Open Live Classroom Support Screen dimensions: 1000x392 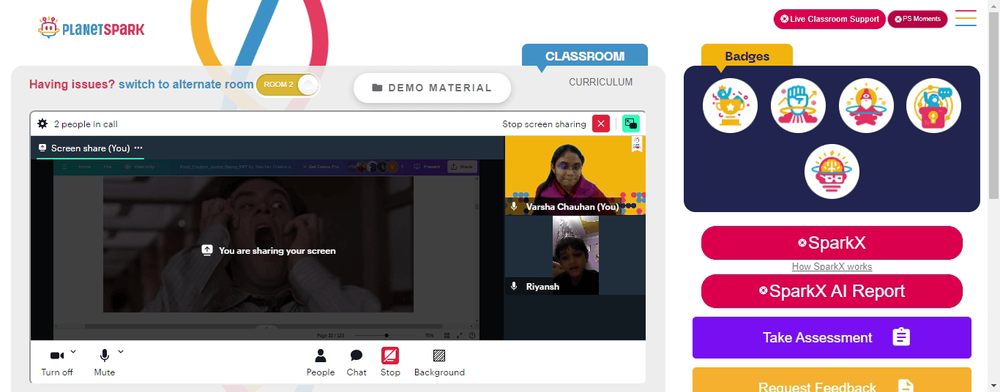point(830,19)
